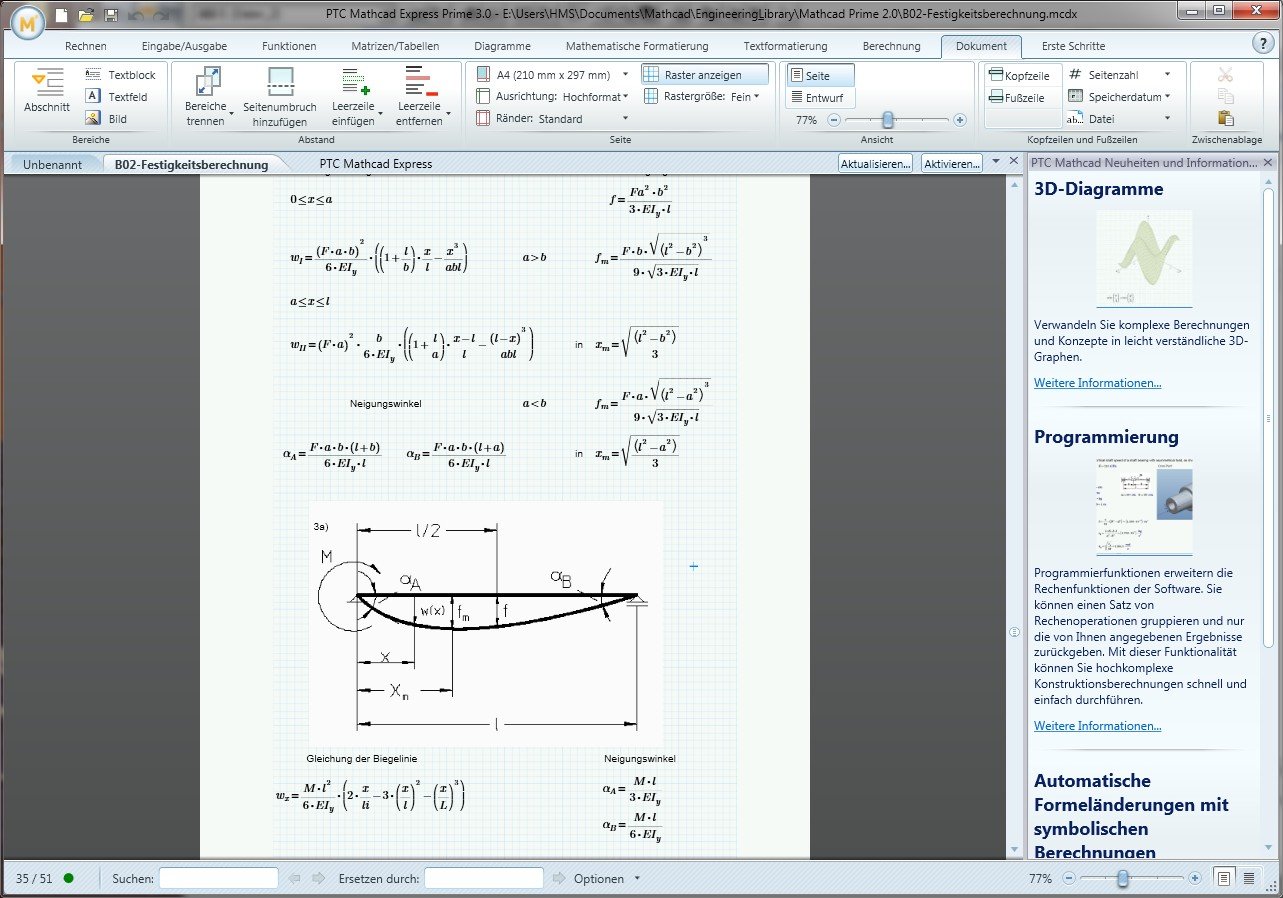Viewport: 1283px width, 898px height.
Task: Open the Rechnen ribbon tab
Action: pyautogui.click(x=86, y=46)
